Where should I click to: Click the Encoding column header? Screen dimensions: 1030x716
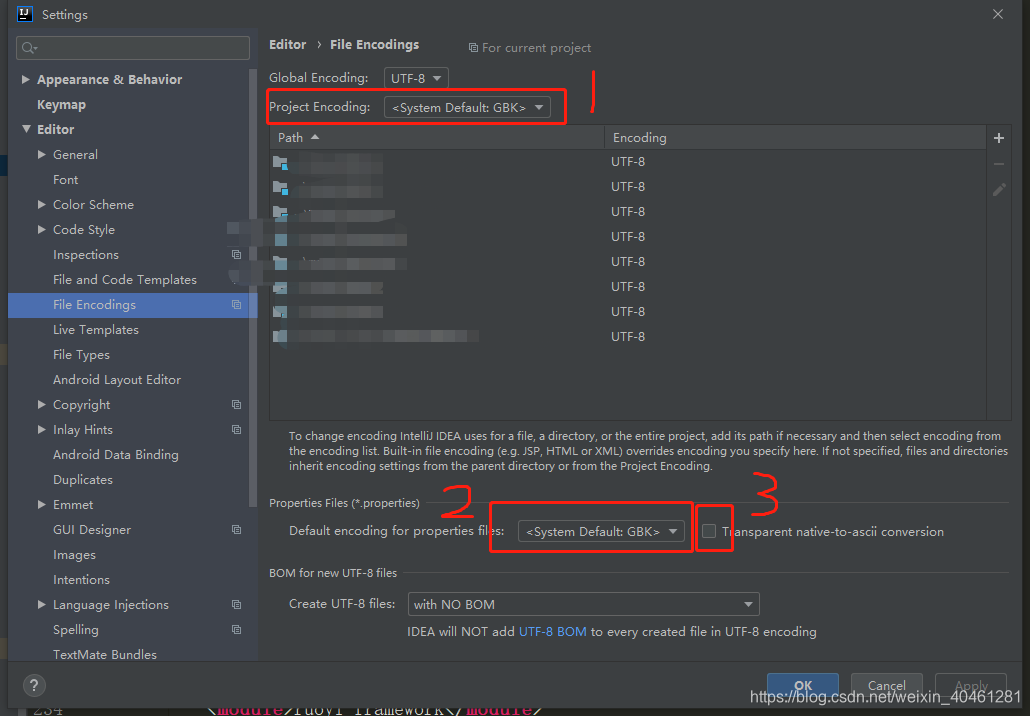click(x=795, y=137)
